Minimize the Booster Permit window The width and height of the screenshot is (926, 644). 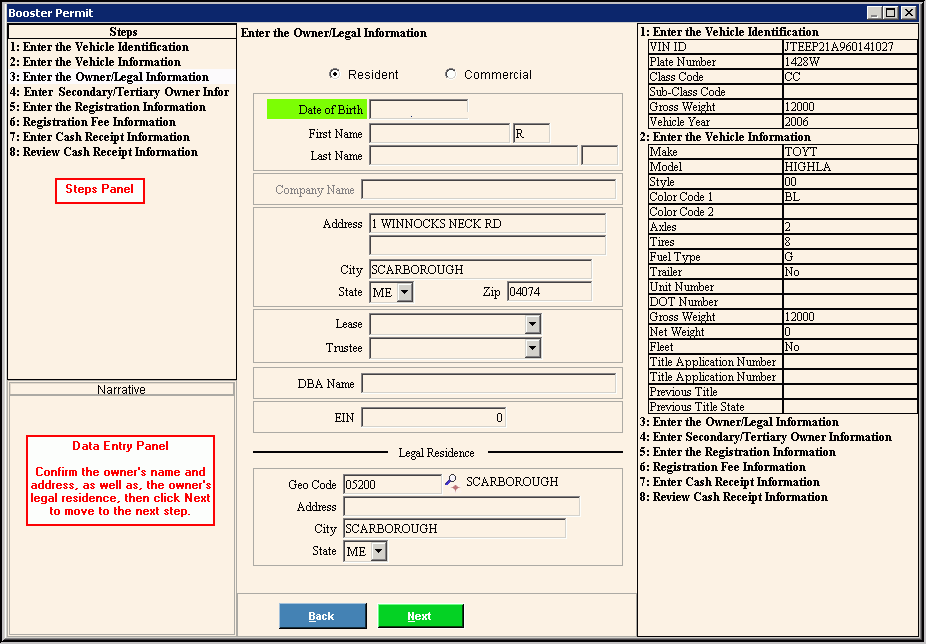coord(875,12)
